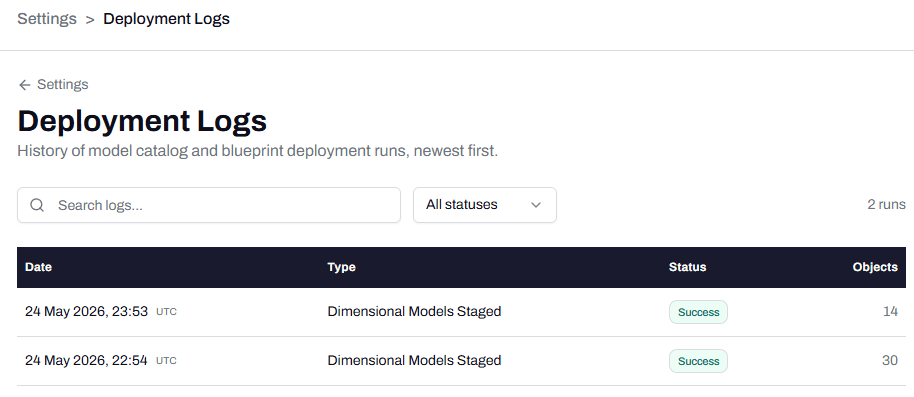Click the Deployment Logs breadcrumb
The width and height of the screenshot is (914, 397).
coord(166,19)
